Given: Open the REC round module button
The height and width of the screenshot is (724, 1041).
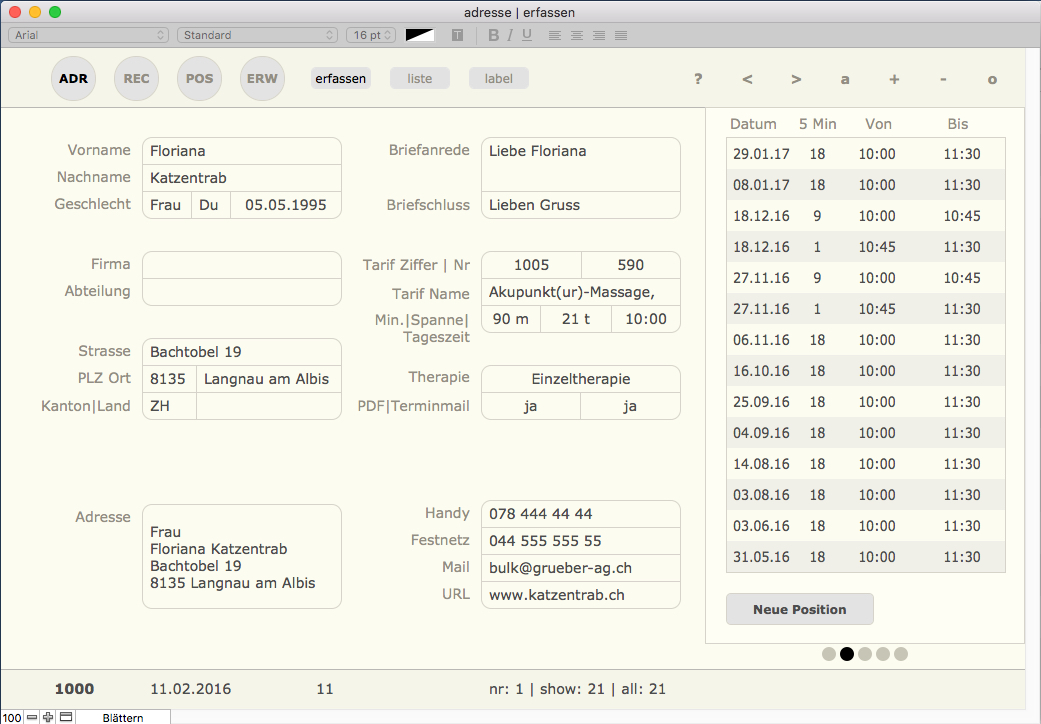Looking at the screenshot, I should click(x=136, y=79).
